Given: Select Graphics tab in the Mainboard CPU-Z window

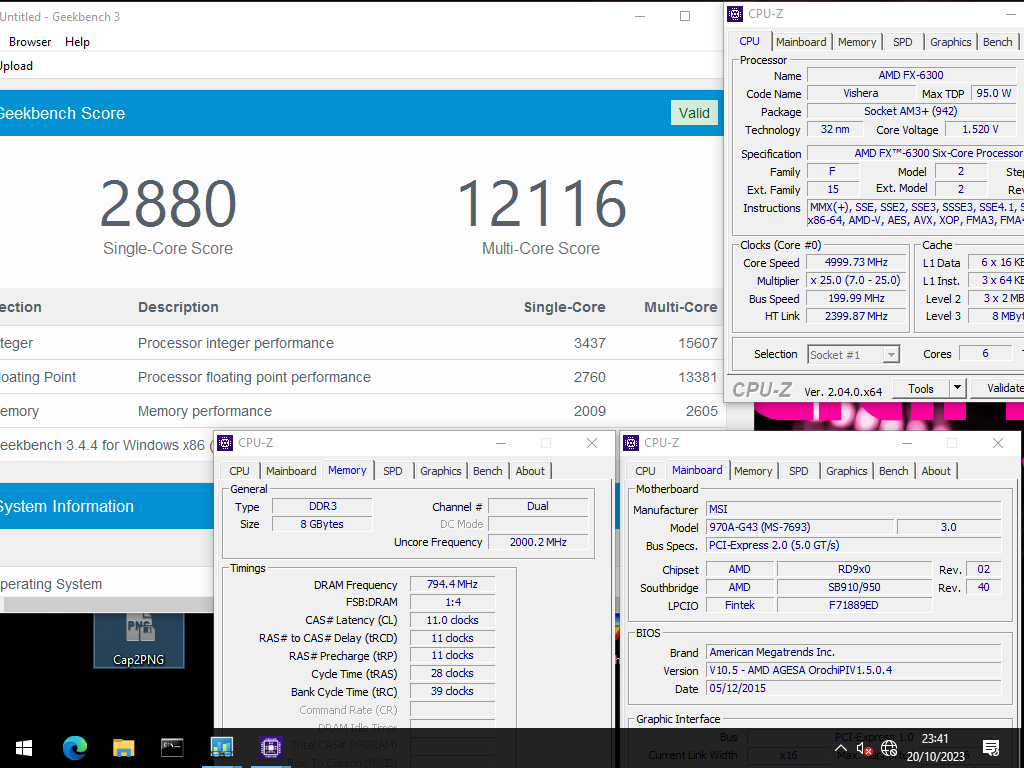Looking at the screenshot, I should point(846,471).
